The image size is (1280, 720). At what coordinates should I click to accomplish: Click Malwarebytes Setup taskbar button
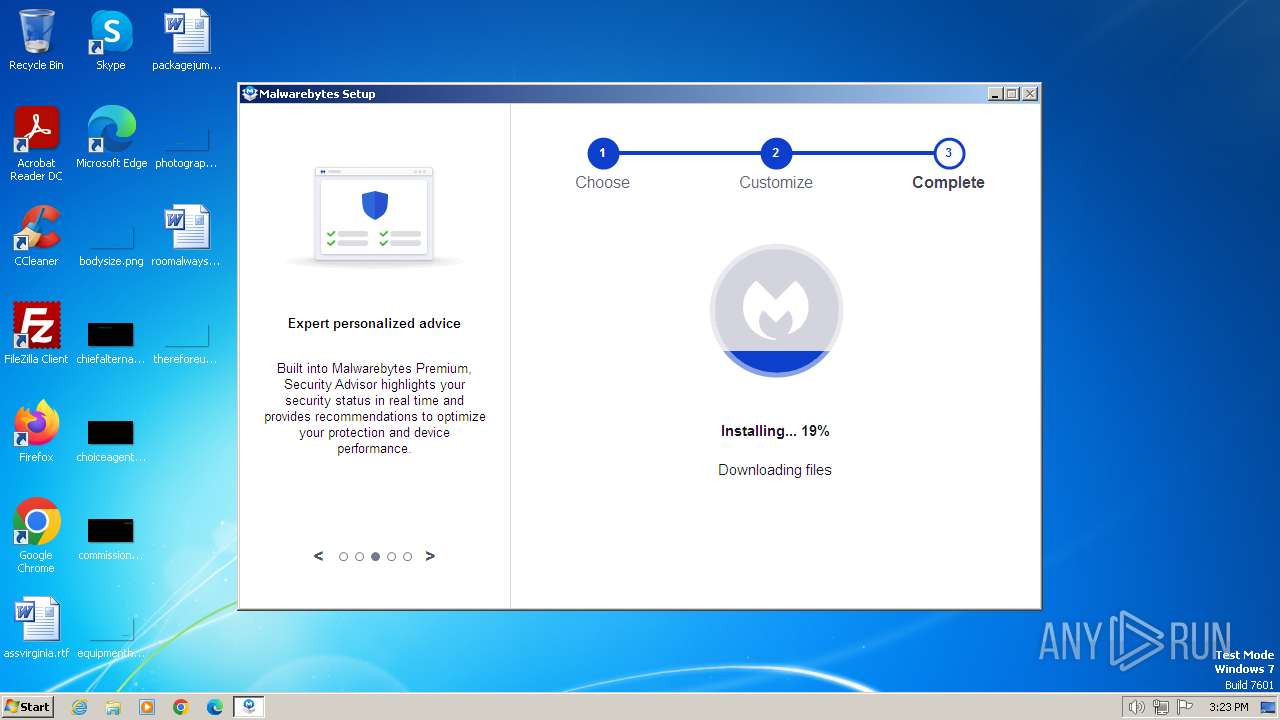(x=249, y=707)
